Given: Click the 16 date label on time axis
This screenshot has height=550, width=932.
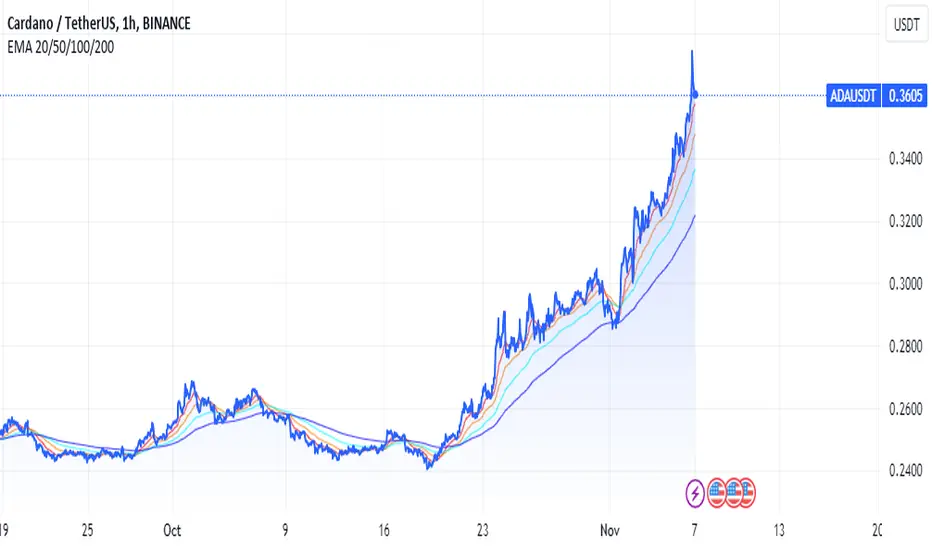Looking at the screenshot, I should pyautogui.click(x=384, y=530).
